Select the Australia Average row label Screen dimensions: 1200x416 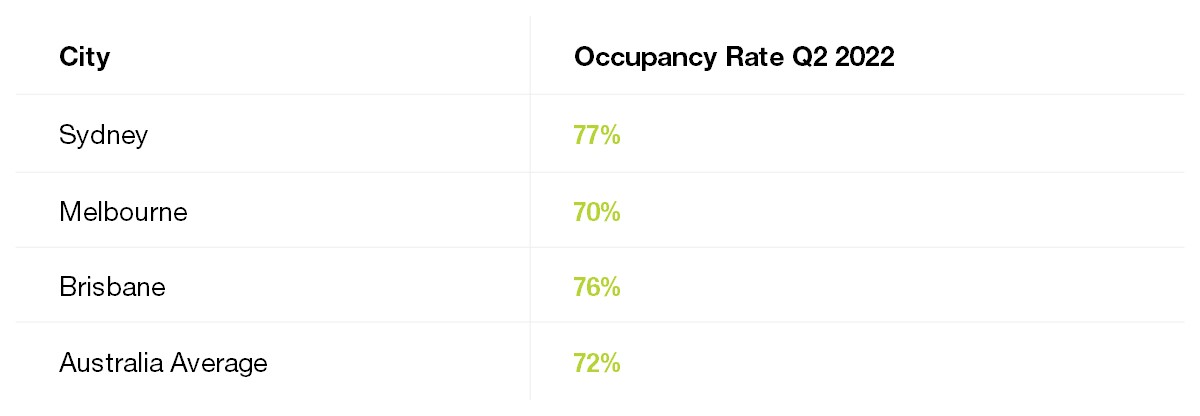tap(163, 363)
